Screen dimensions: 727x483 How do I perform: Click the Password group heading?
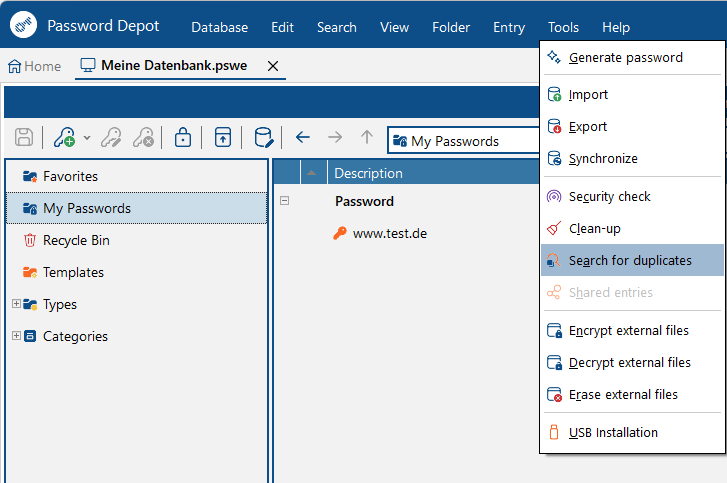[364, 201]
